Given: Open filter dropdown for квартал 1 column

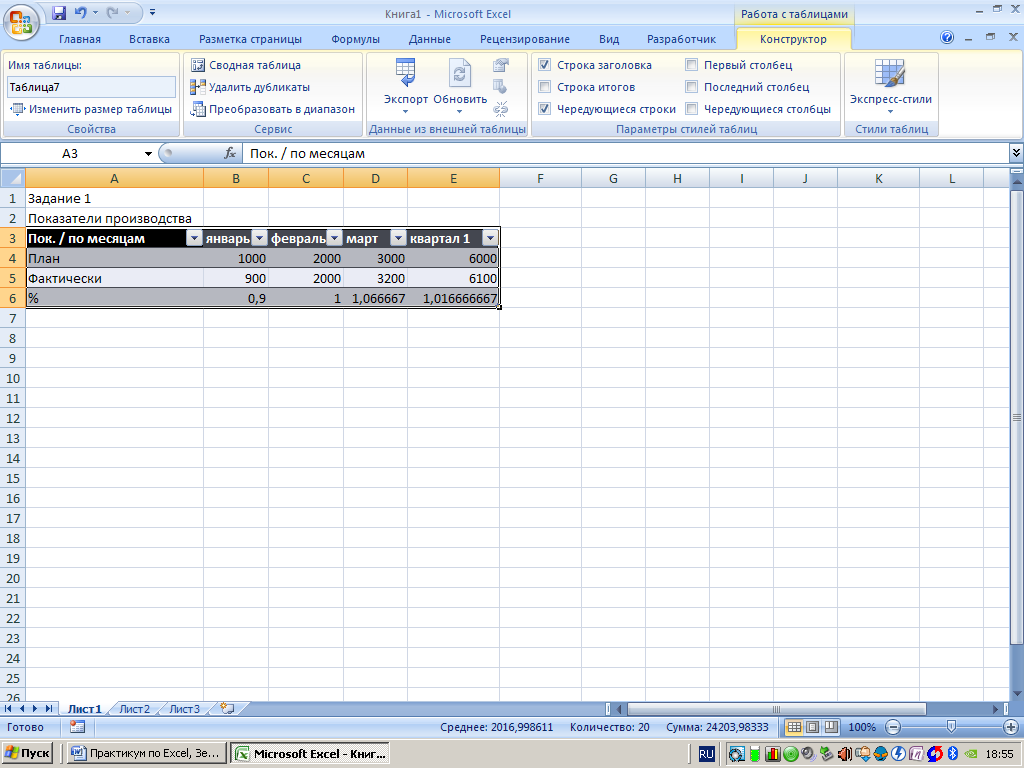Looking at the screenshot, I should tap(490, 238).
